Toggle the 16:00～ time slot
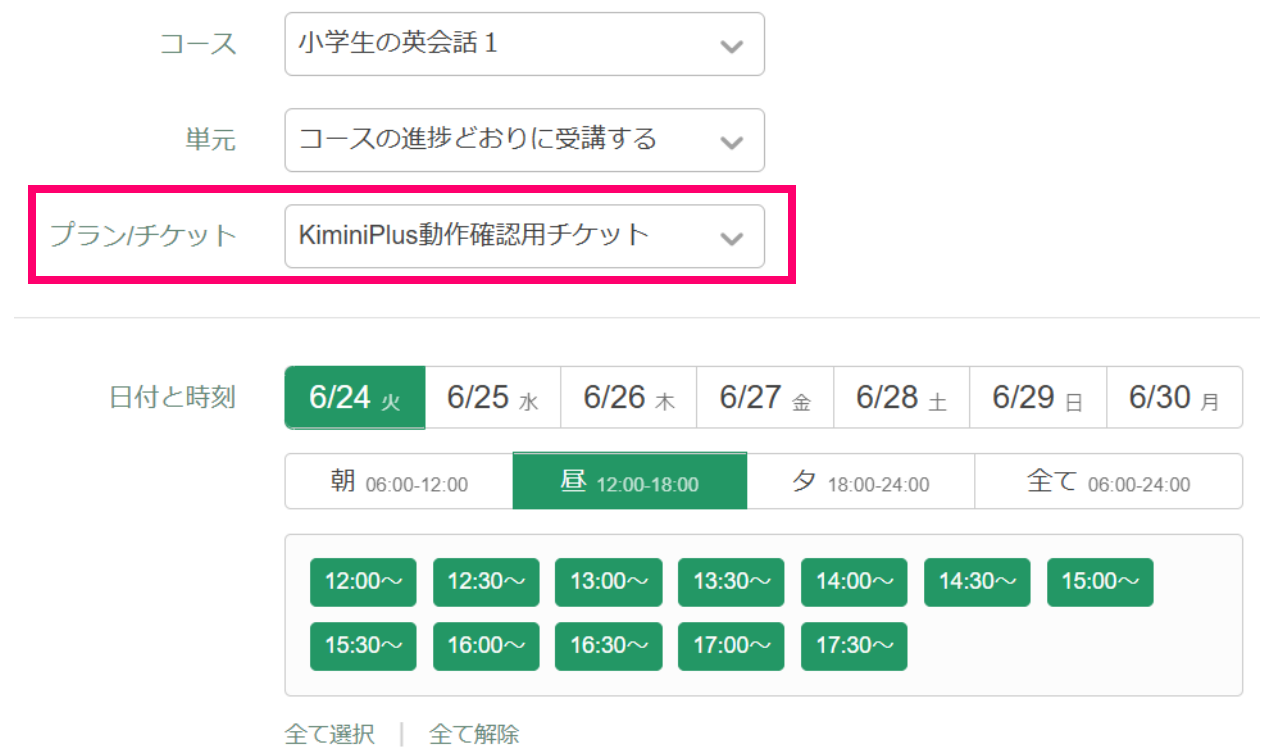The width and height of the screenshot is (1282, 756). click(x=486, y=646)
